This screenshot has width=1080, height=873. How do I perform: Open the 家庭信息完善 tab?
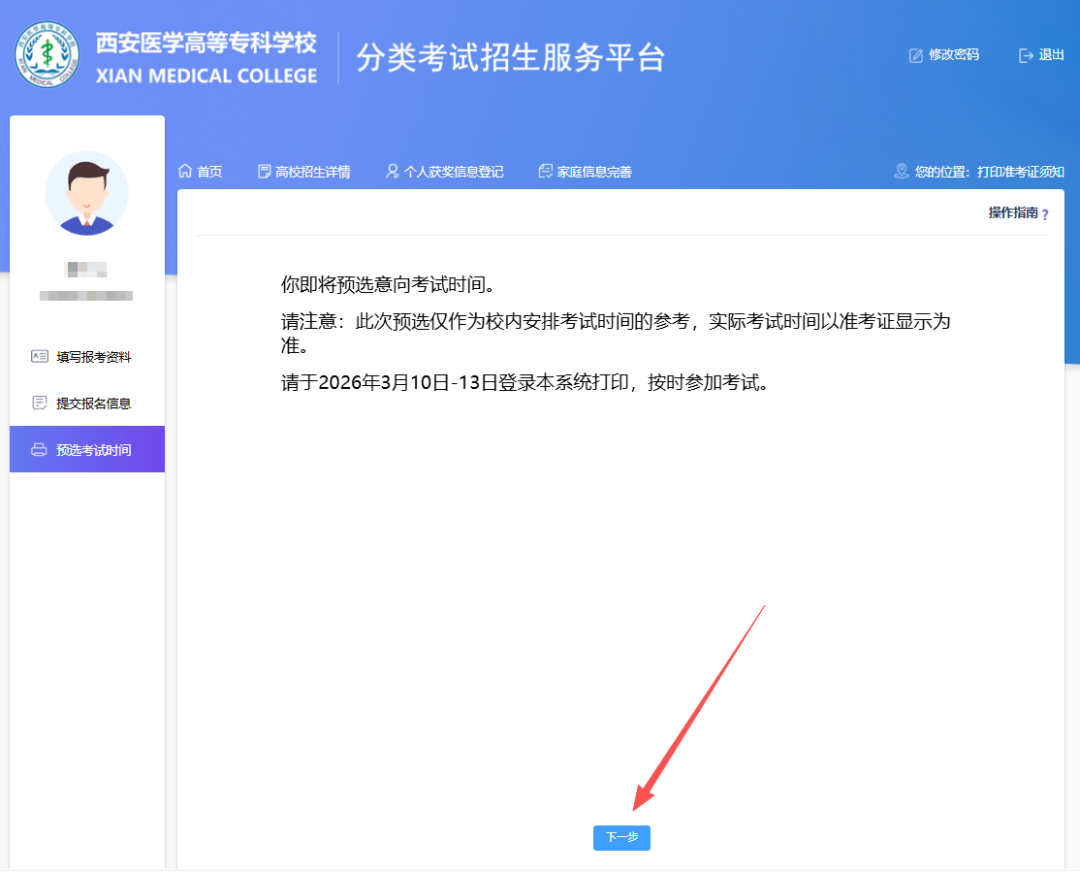click(594, 172)
